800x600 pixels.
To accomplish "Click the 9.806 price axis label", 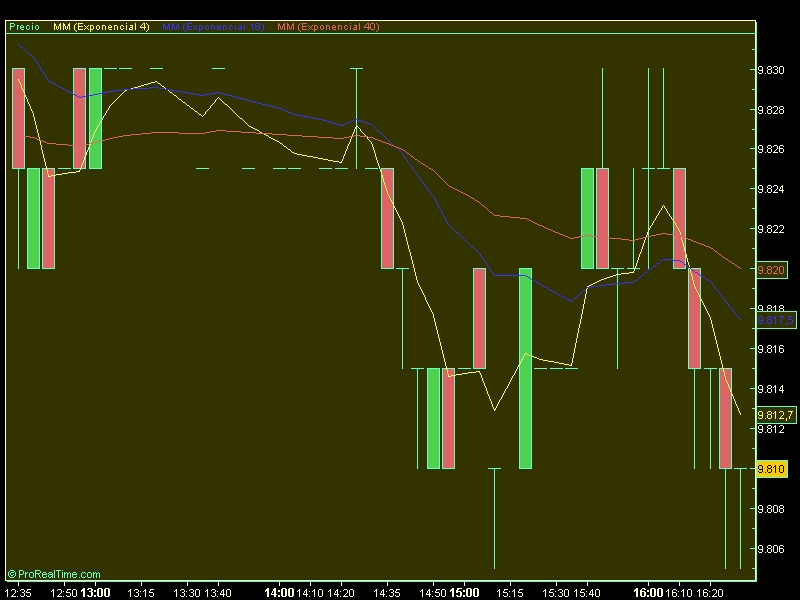I will click(770, 549).
